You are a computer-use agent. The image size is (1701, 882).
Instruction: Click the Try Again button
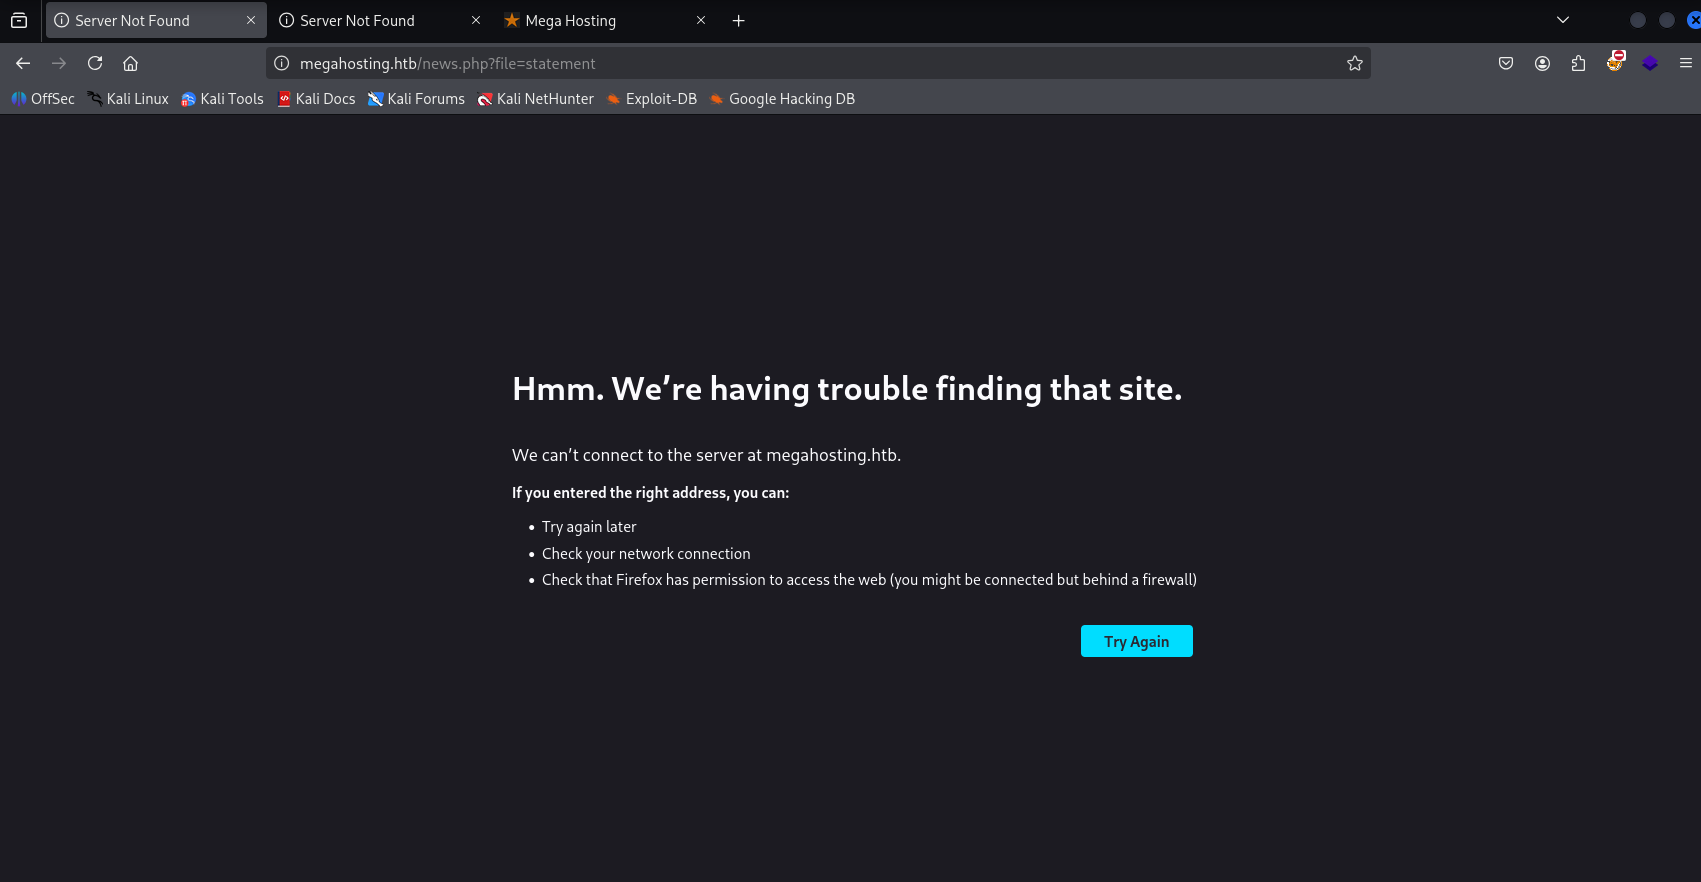1137,641
